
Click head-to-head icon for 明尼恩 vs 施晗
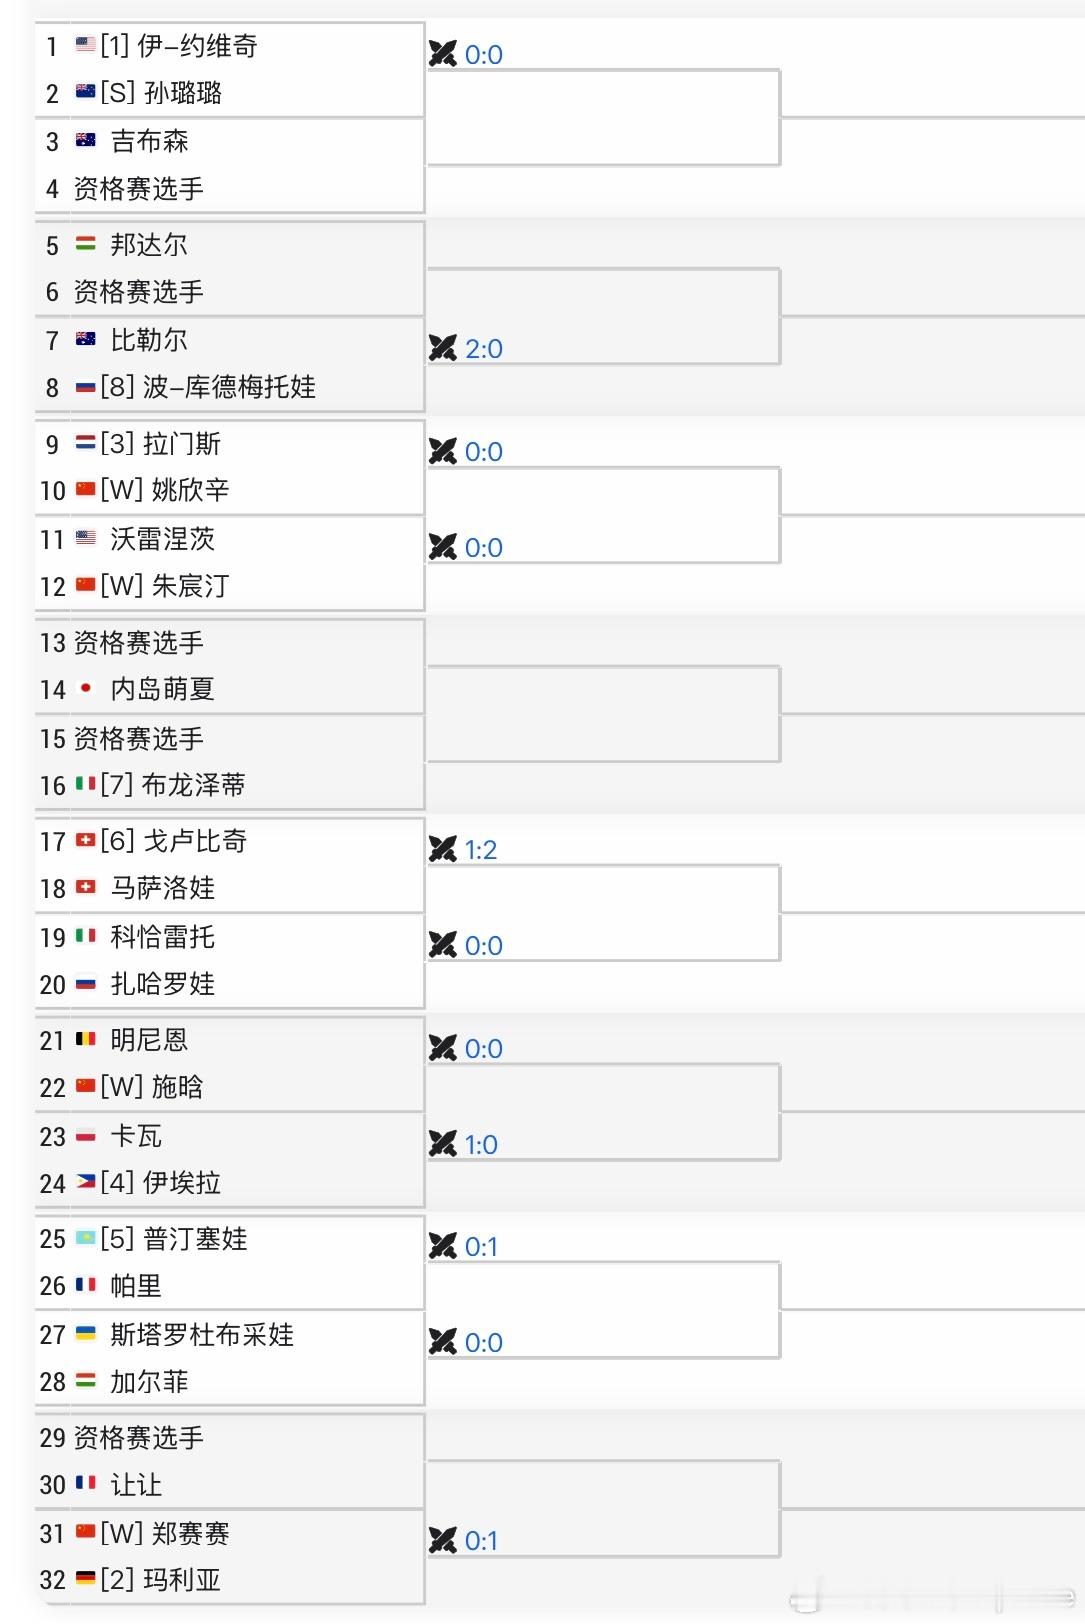pyautogui.click(x=443, y=1048)
